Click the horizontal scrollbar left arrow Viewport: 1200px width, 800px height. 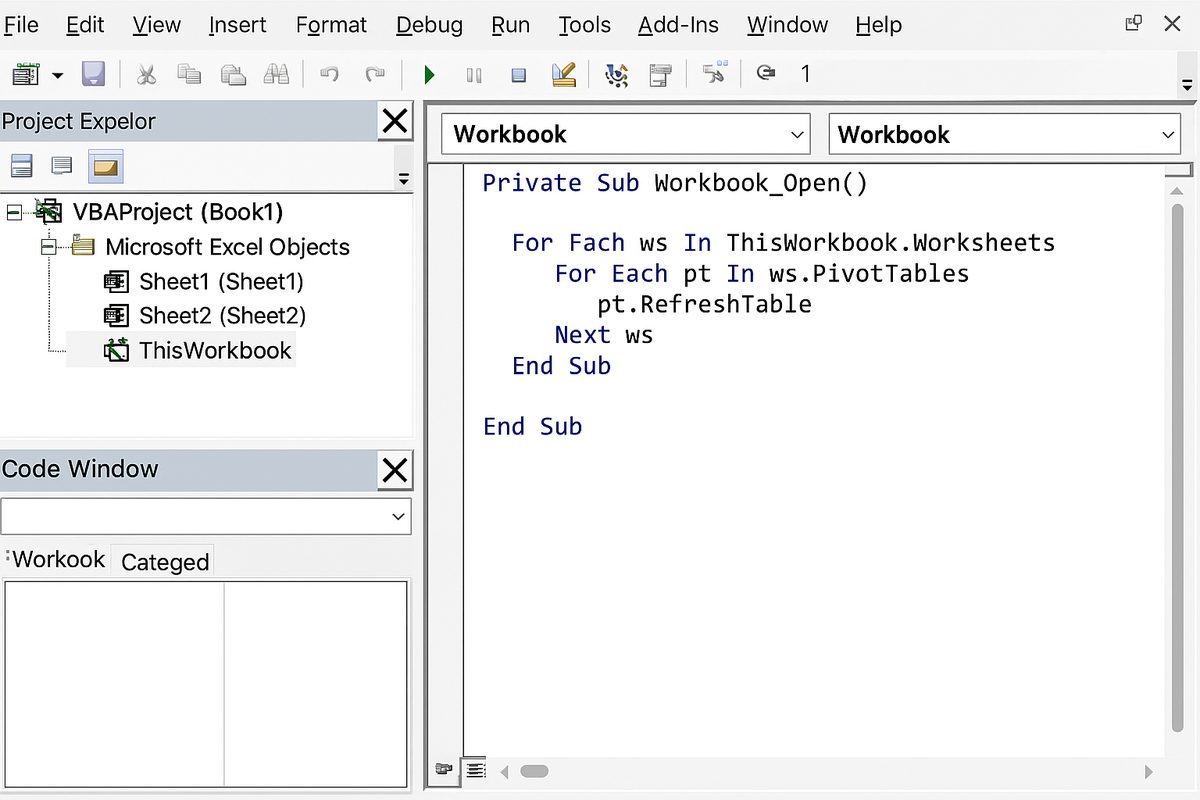pyautogui.click(x=504, y=771)
